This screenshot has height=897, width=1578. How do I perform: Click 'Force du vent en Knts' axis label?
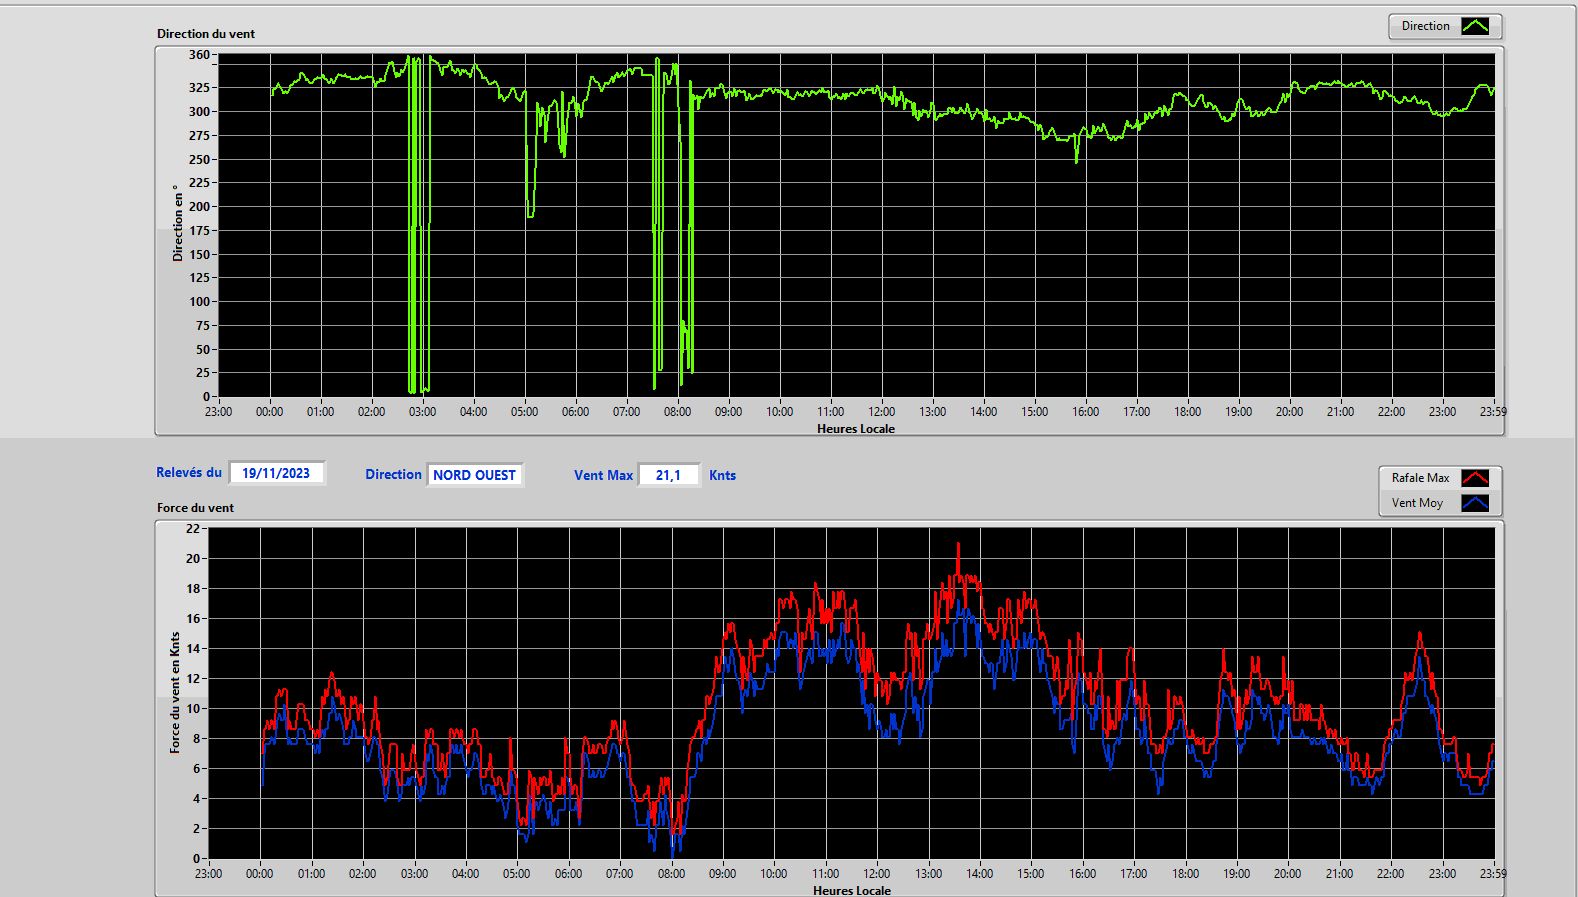(175, 692)
